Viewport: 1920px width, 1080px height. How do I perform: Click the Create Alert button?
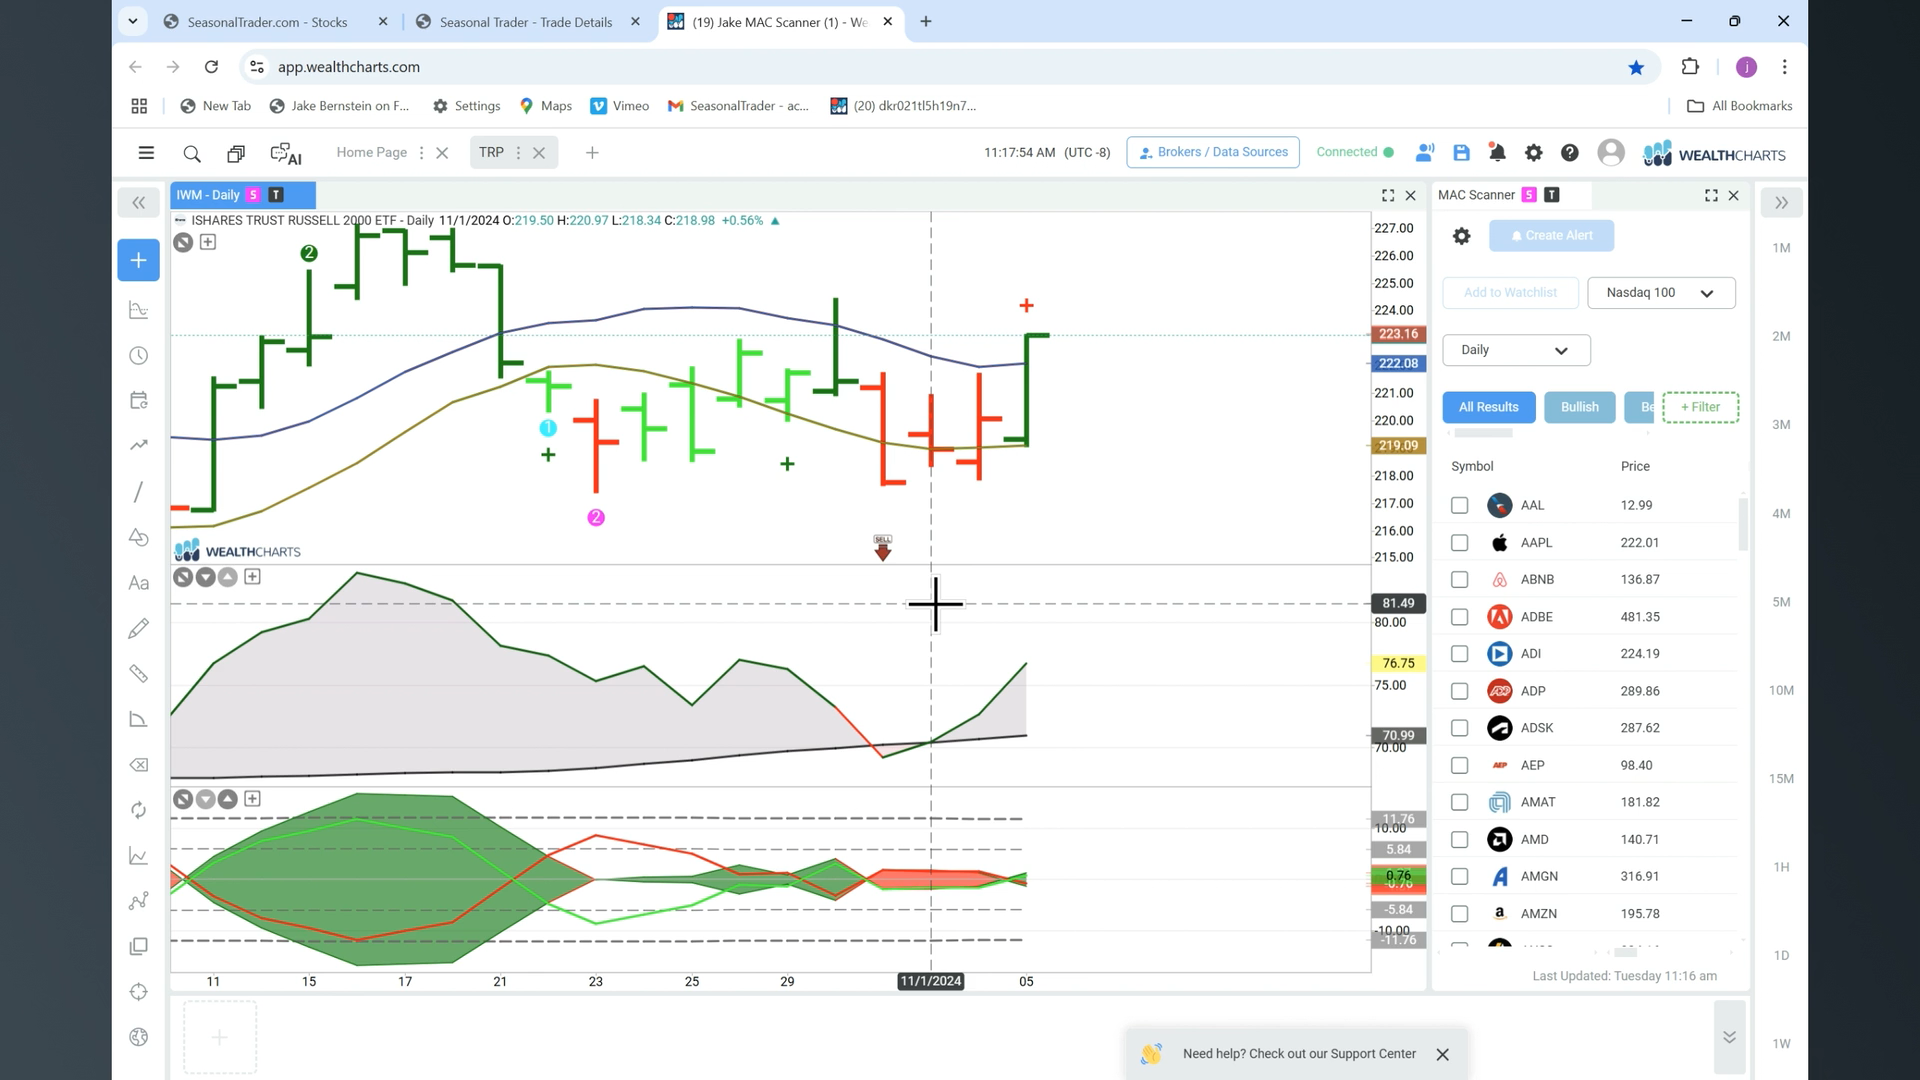(x=1551, y=236)
